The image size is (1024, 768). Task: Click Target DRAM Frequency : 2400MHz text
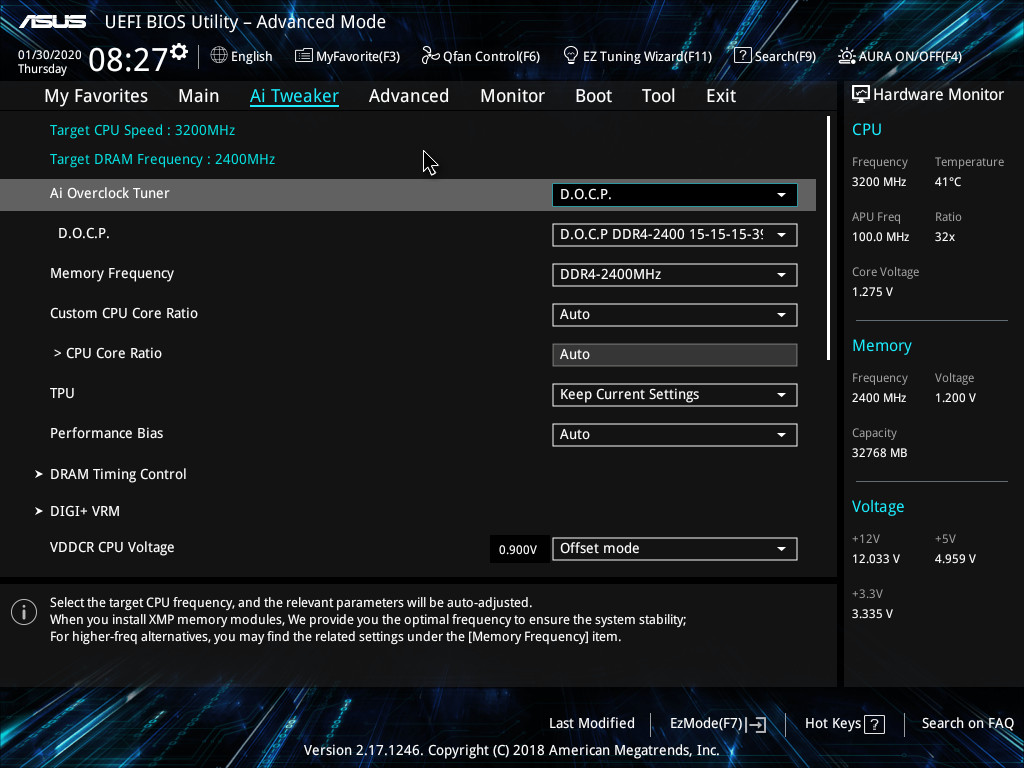[163, 159]
